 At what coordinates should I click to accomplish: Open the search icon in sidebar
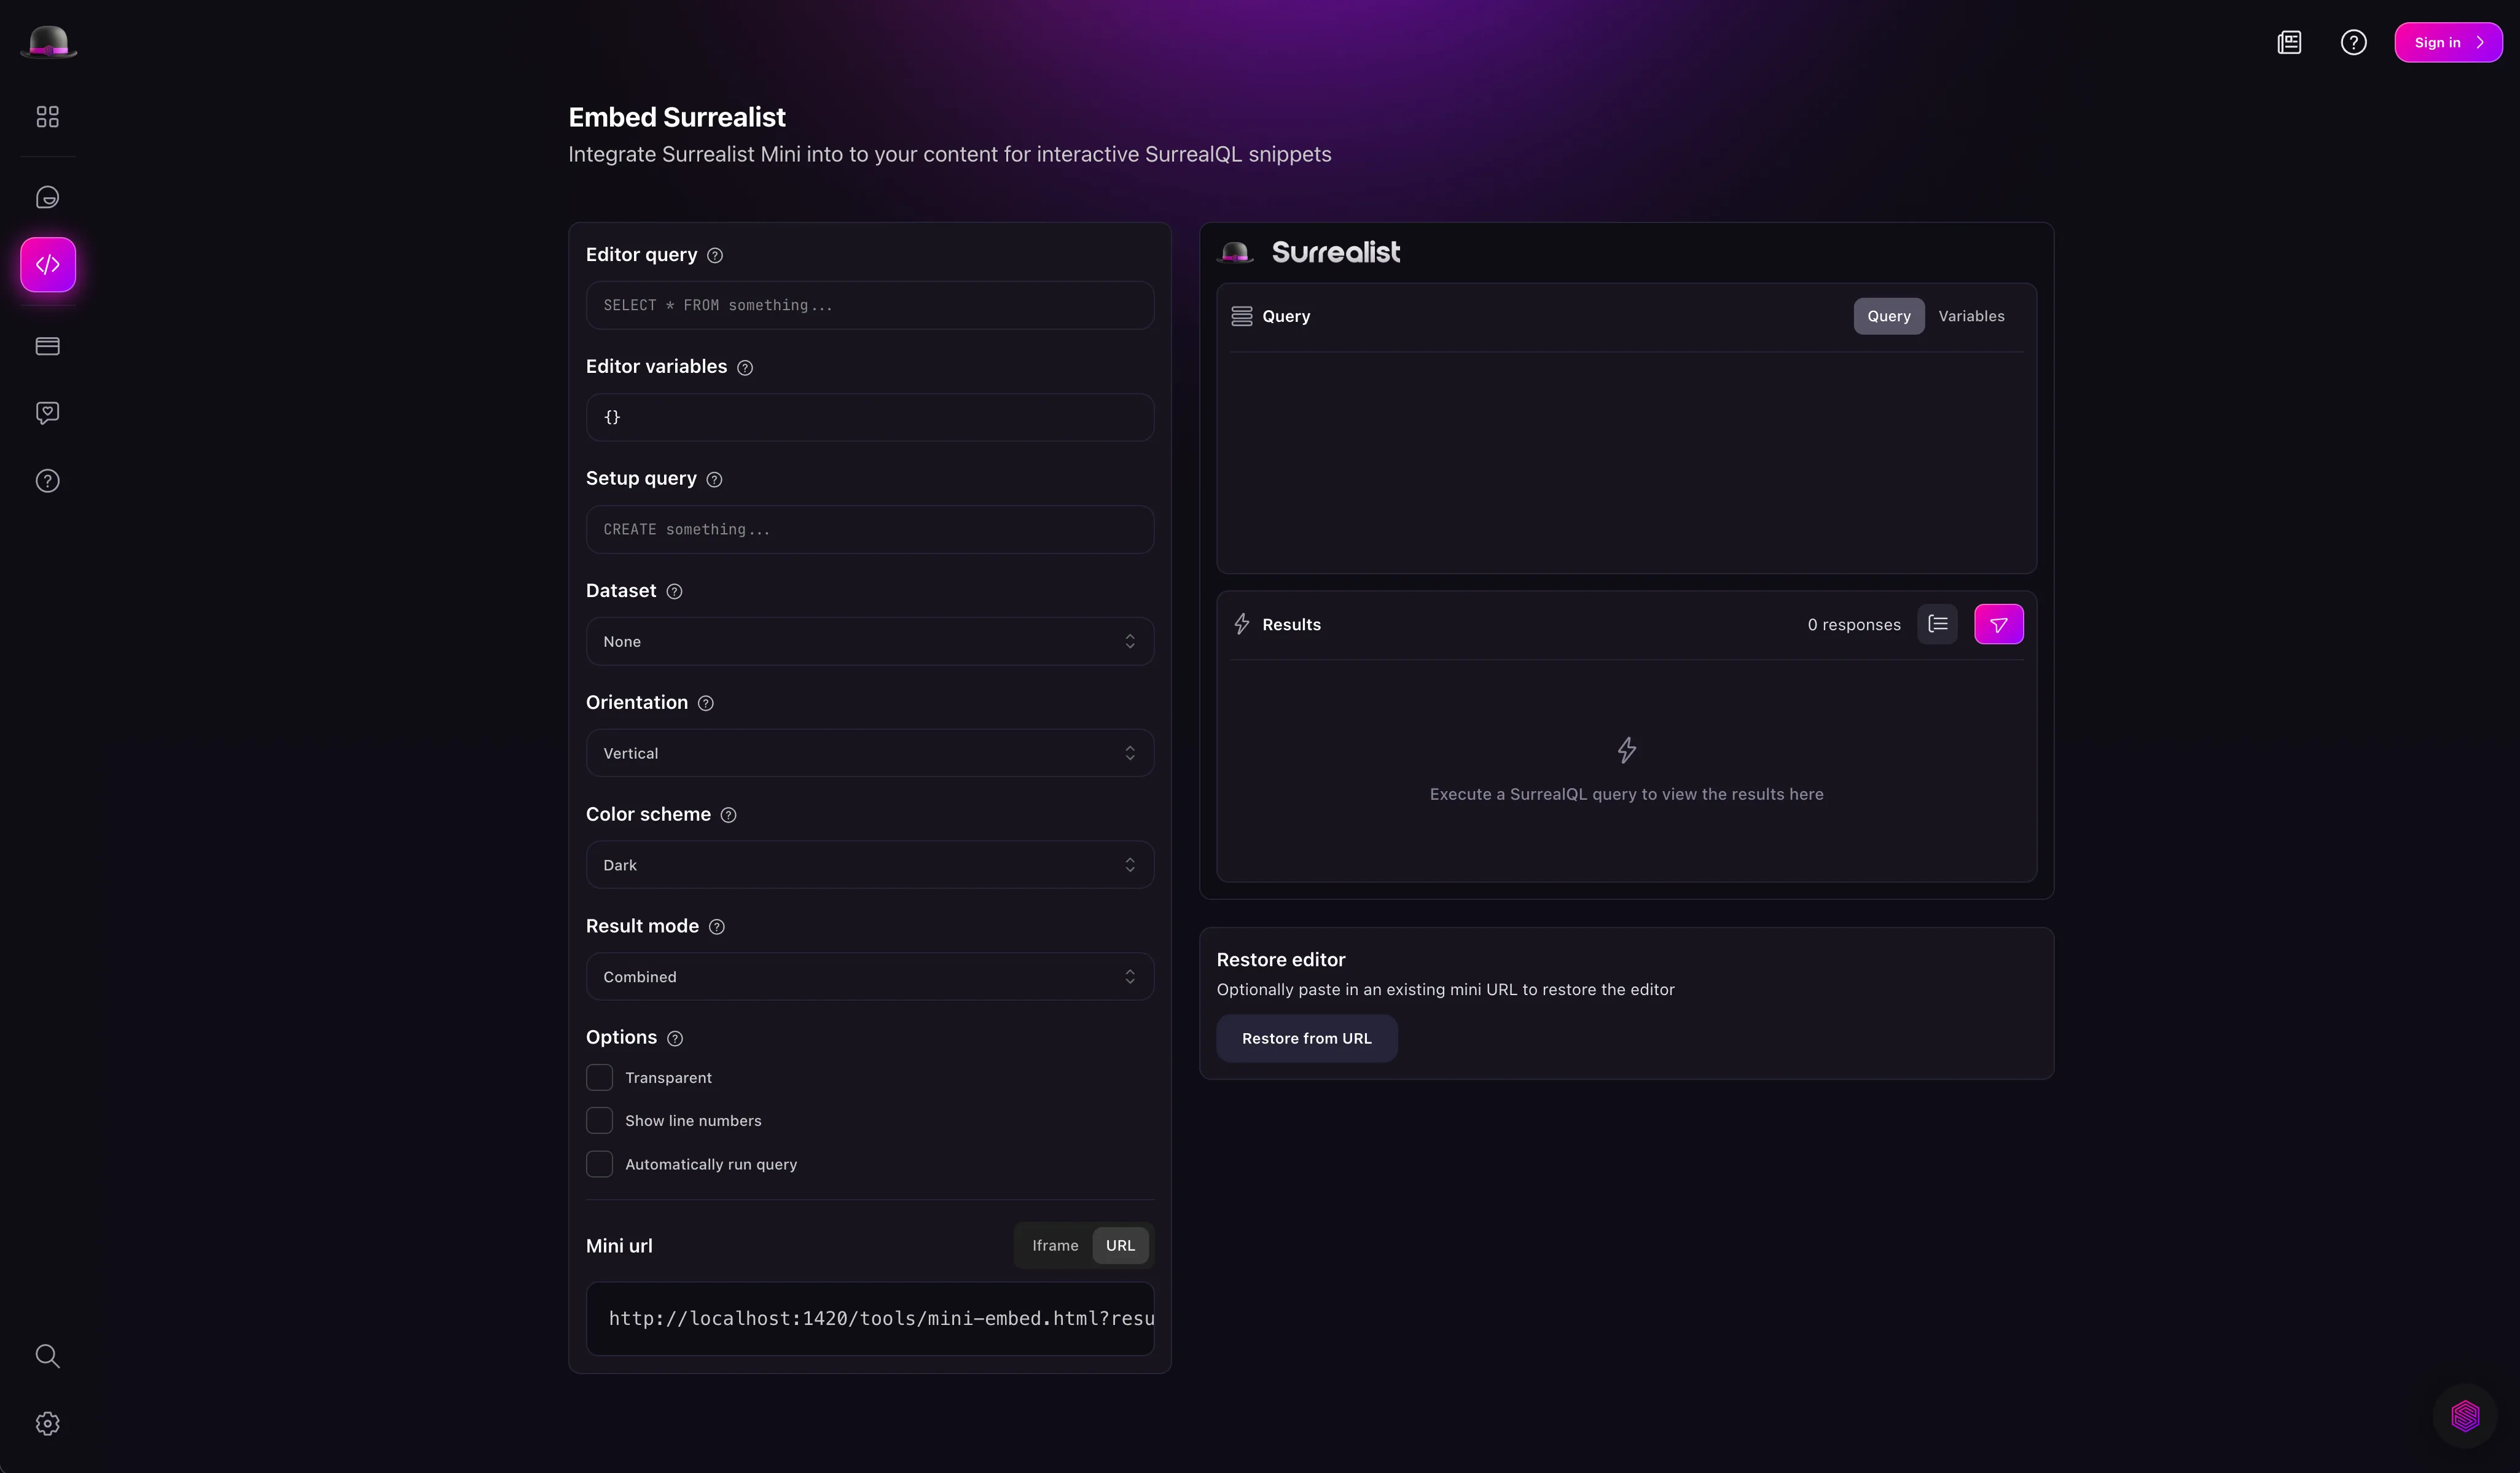click(x=47, y=1356)
